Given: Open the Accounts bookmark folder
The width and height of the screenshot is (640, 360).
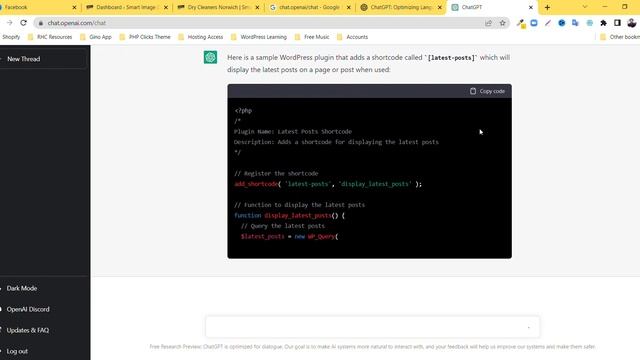Looking at the screenshot, I should (353, 37).
